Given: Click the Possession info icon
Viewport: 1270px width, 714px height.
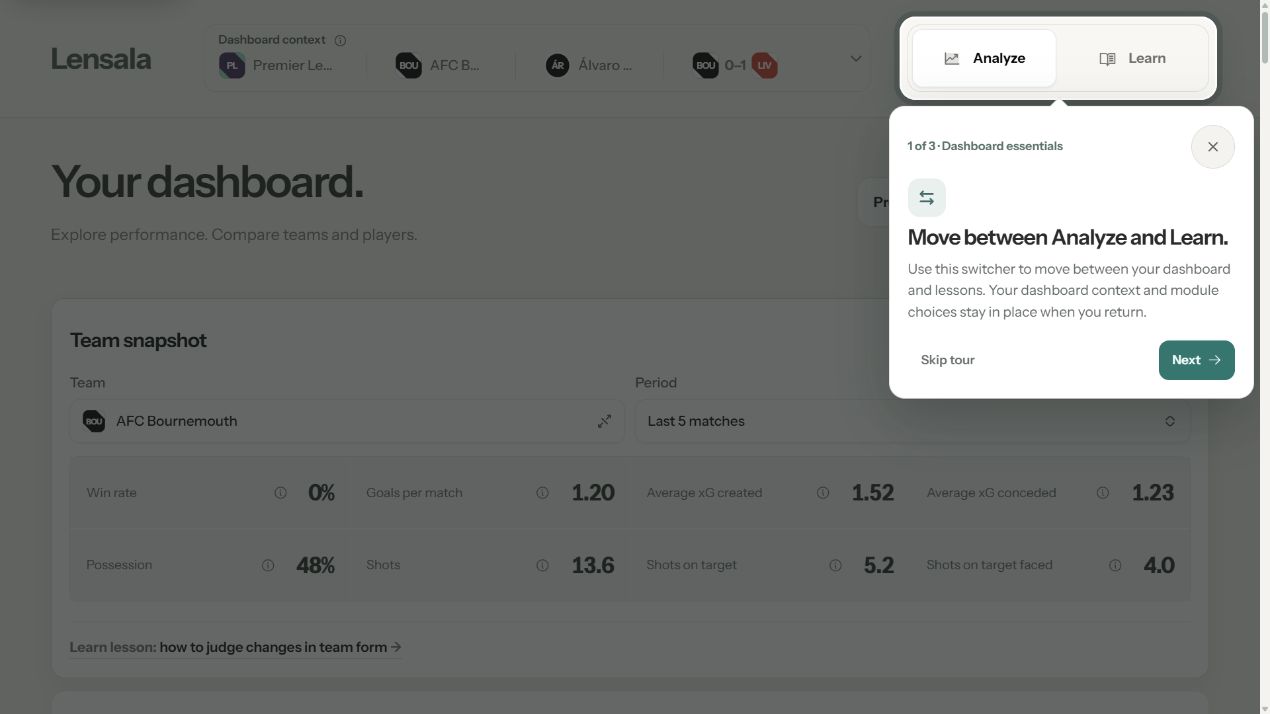Looking at the screenshot, I should pos(268,565).
